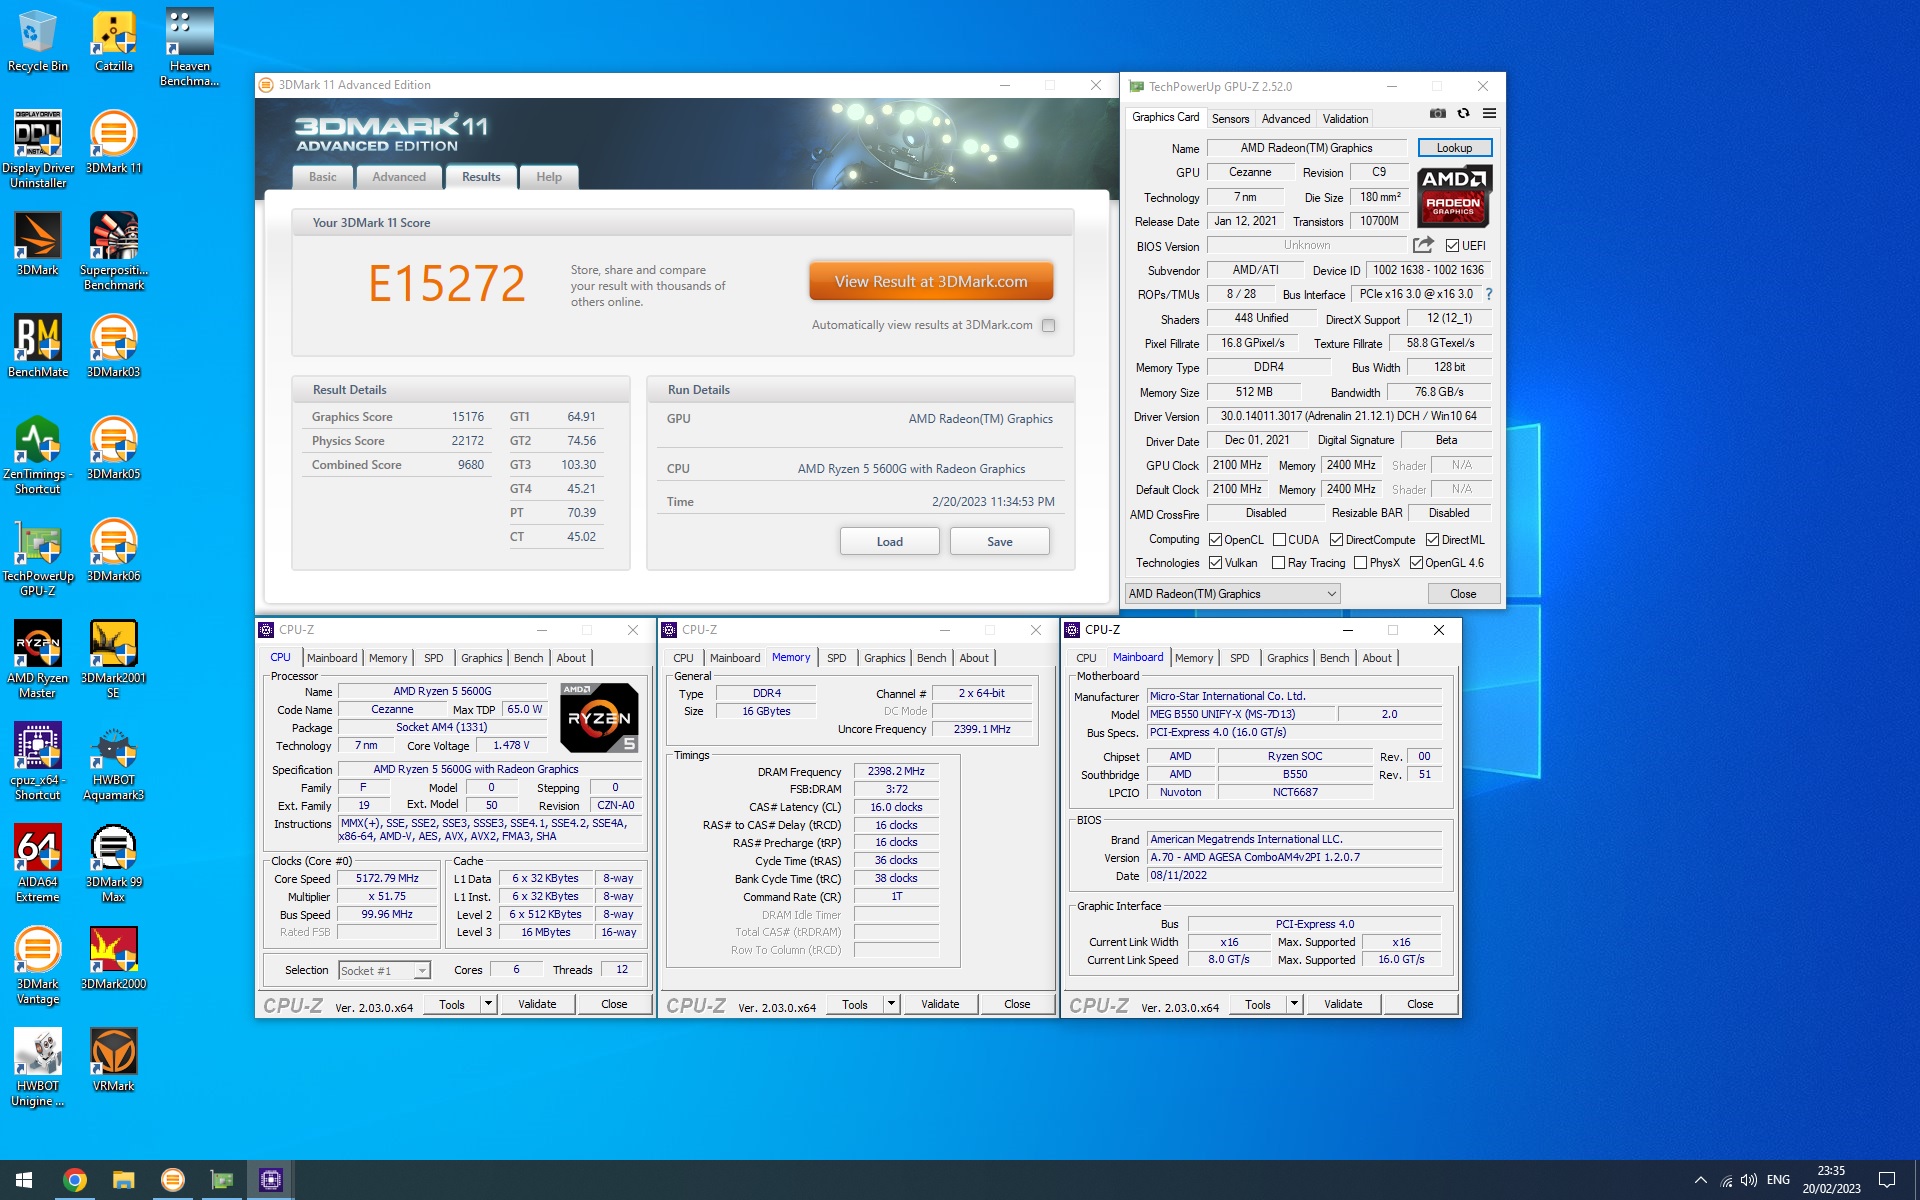Save BIOS using GPU-Z share icon
The image size is (1920, 1200).
tap(1423, 245)
